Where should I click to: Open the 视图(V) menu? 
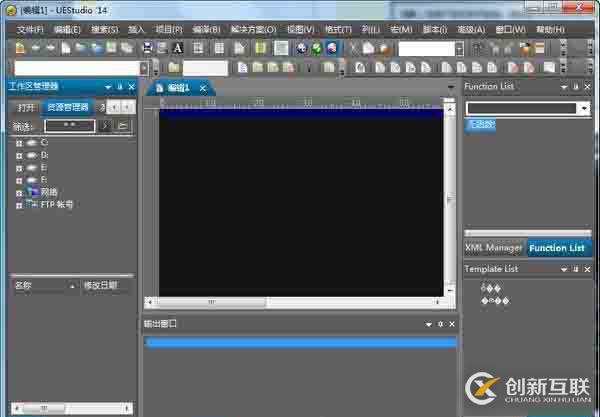coord(301,29)
